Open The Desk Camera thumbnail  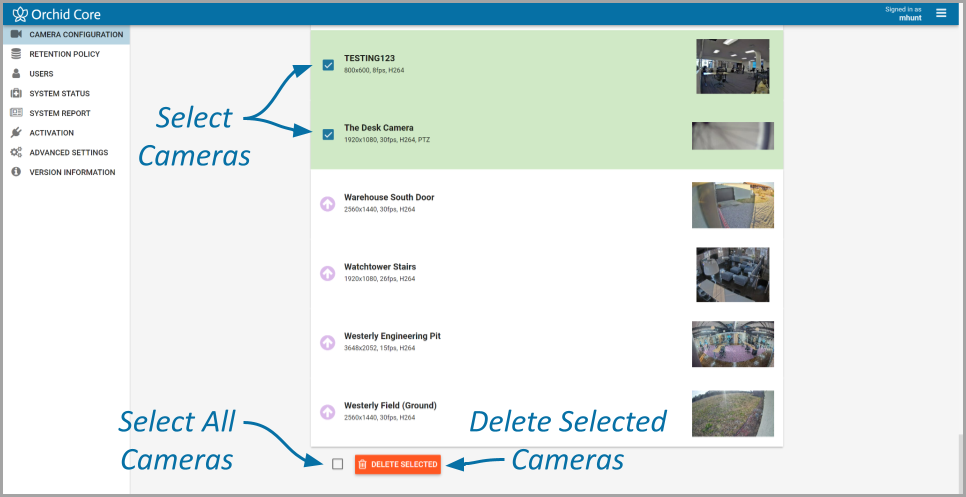click(733, 135)
